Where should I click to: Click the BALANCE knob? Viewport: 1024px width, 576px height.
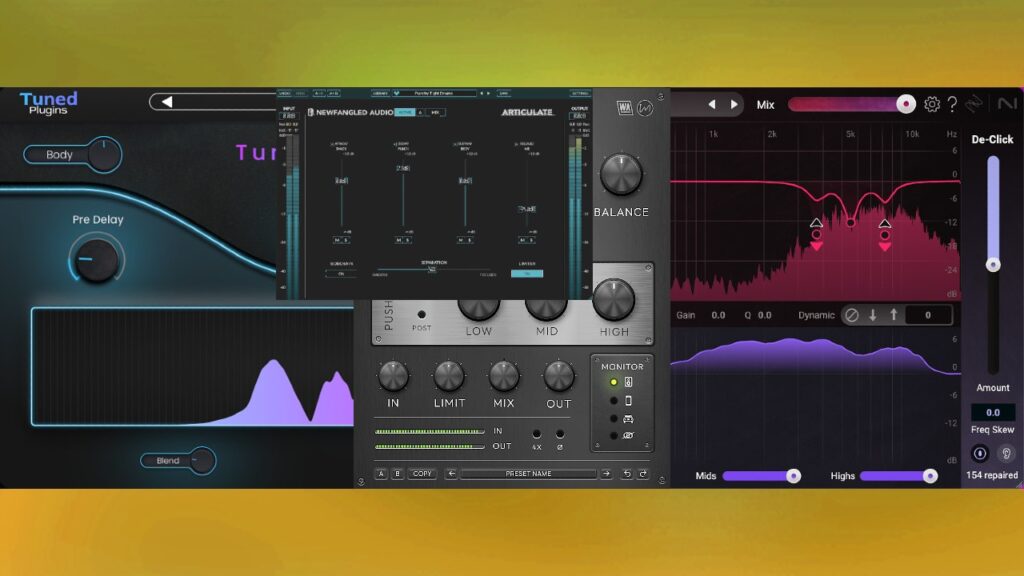coord(621,175)
